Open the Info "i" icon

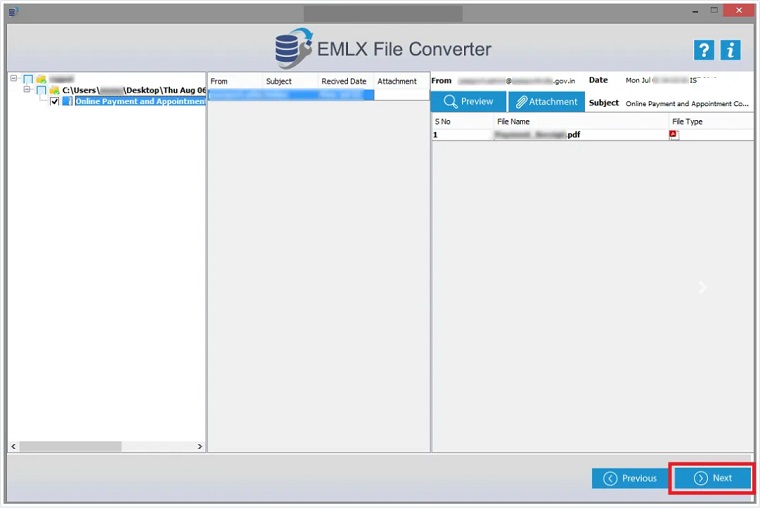tap(730, 50)
